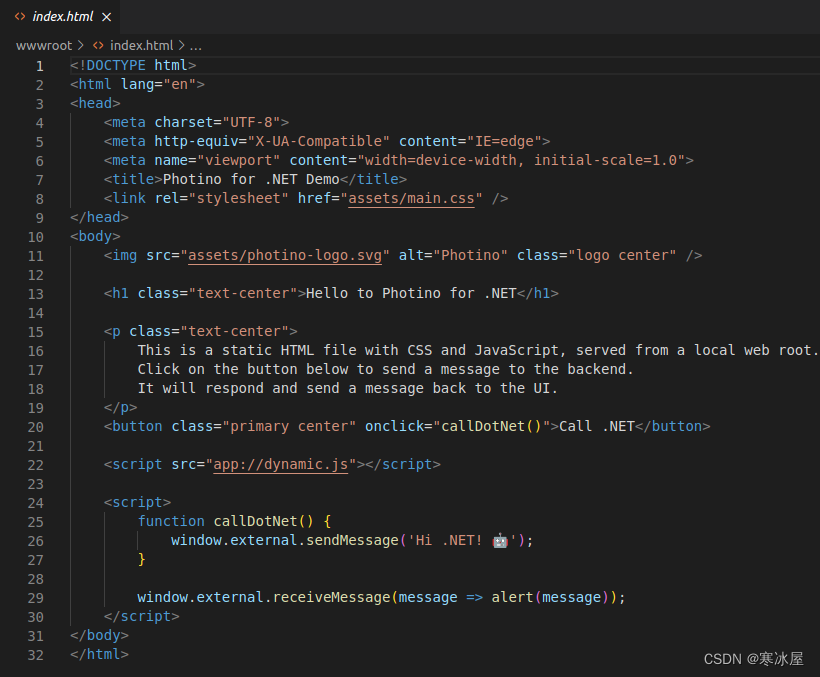Follow the app://dynamic.js link

click(281, 465)
